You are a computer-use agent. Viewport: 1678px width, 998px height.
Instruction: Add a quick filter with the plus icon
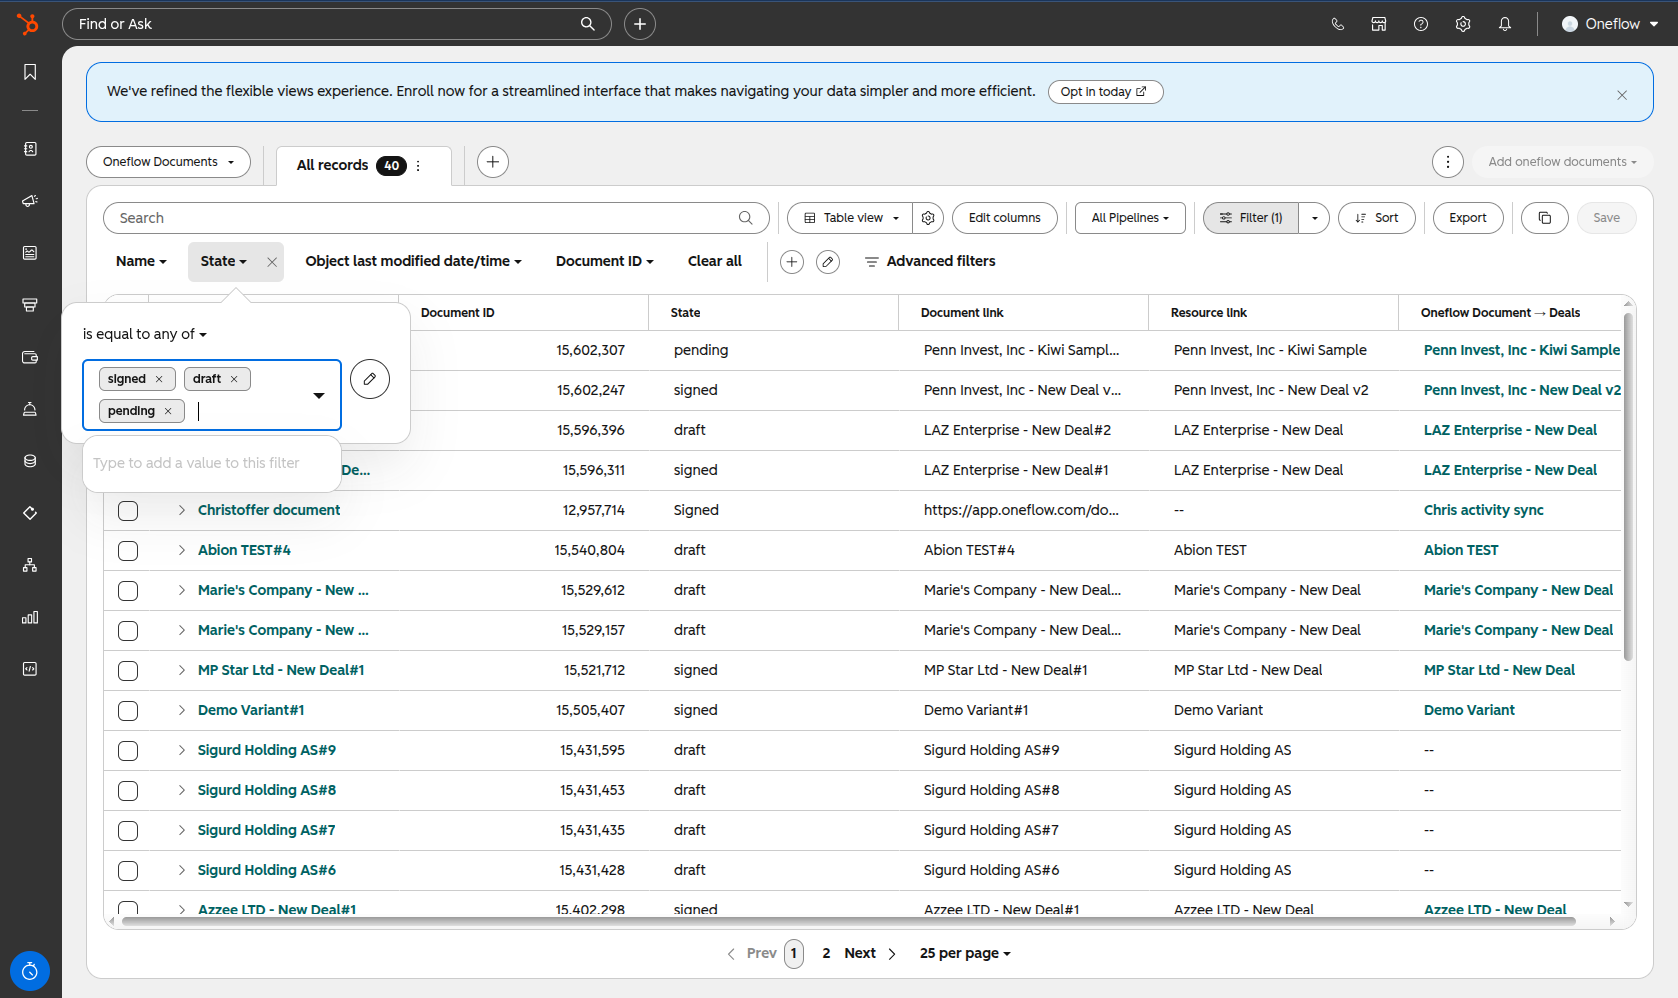[792, 262]
